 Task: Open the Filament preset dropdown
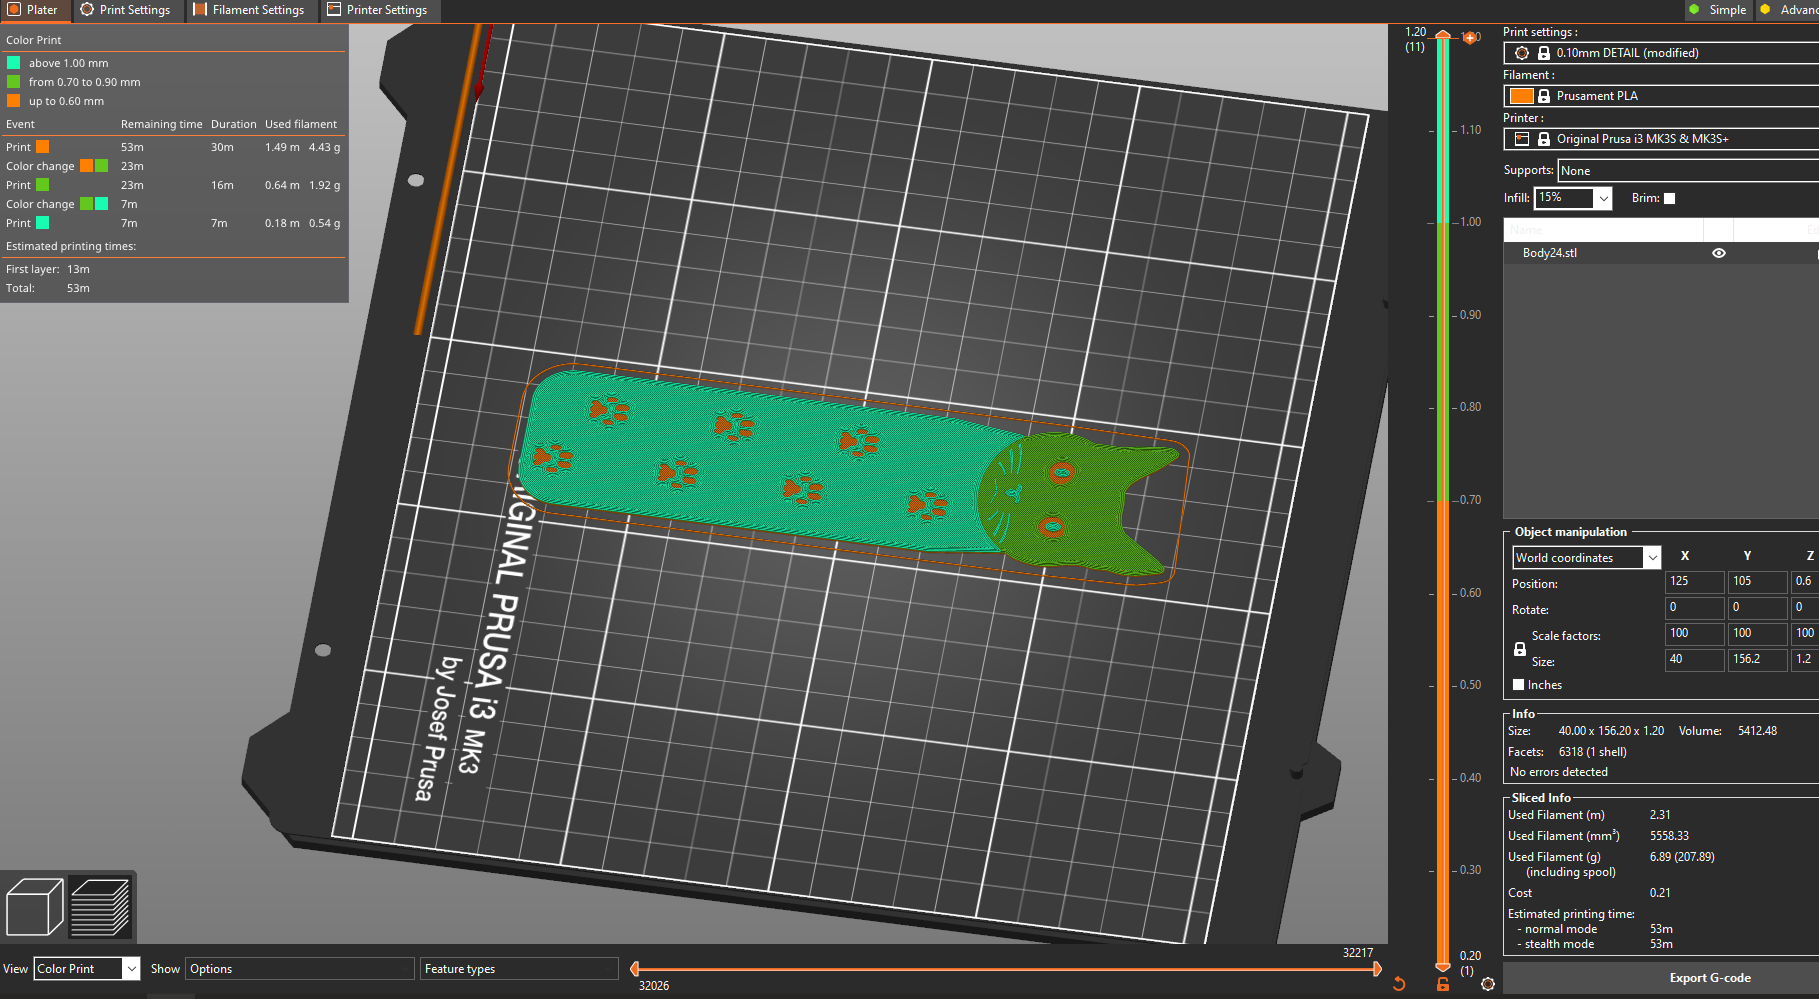point(1662,96)
